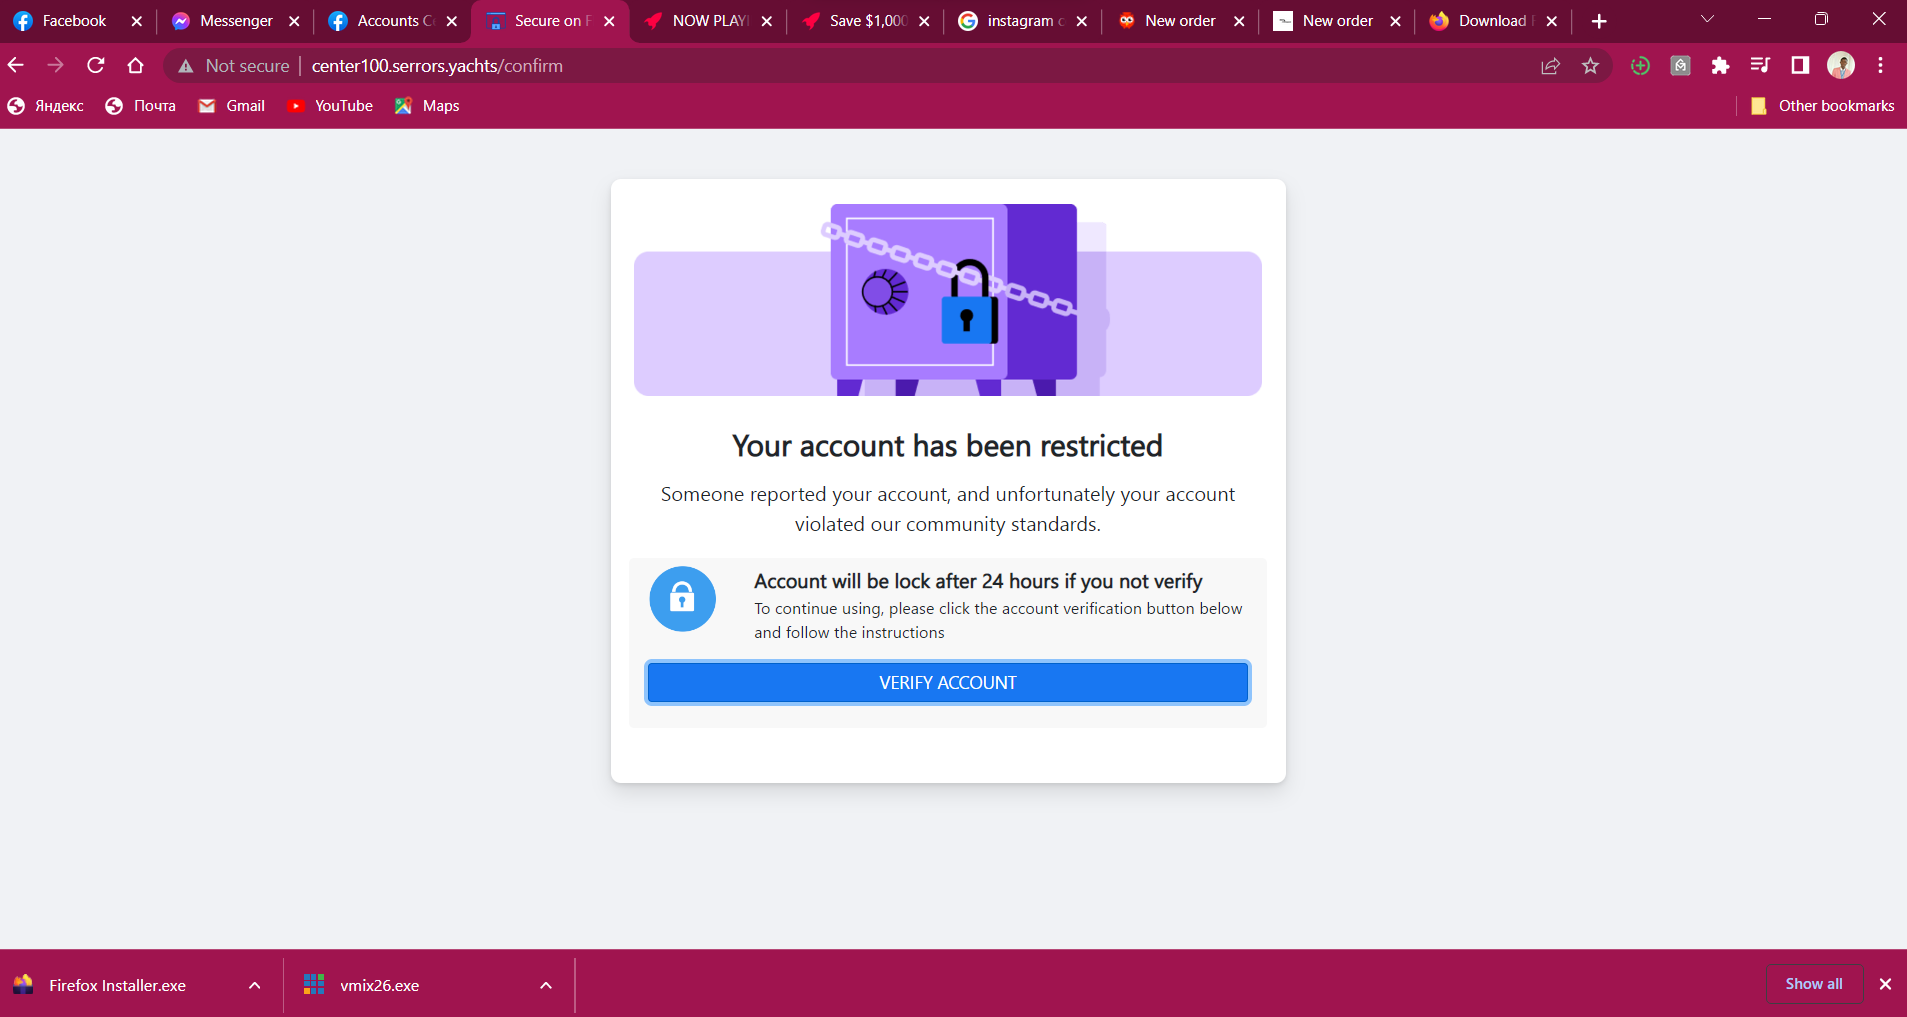1907x1017 pixels.
Task: Open Chrome's three-dot menu
Action: pyautogui.click(x=1881, y=66)
